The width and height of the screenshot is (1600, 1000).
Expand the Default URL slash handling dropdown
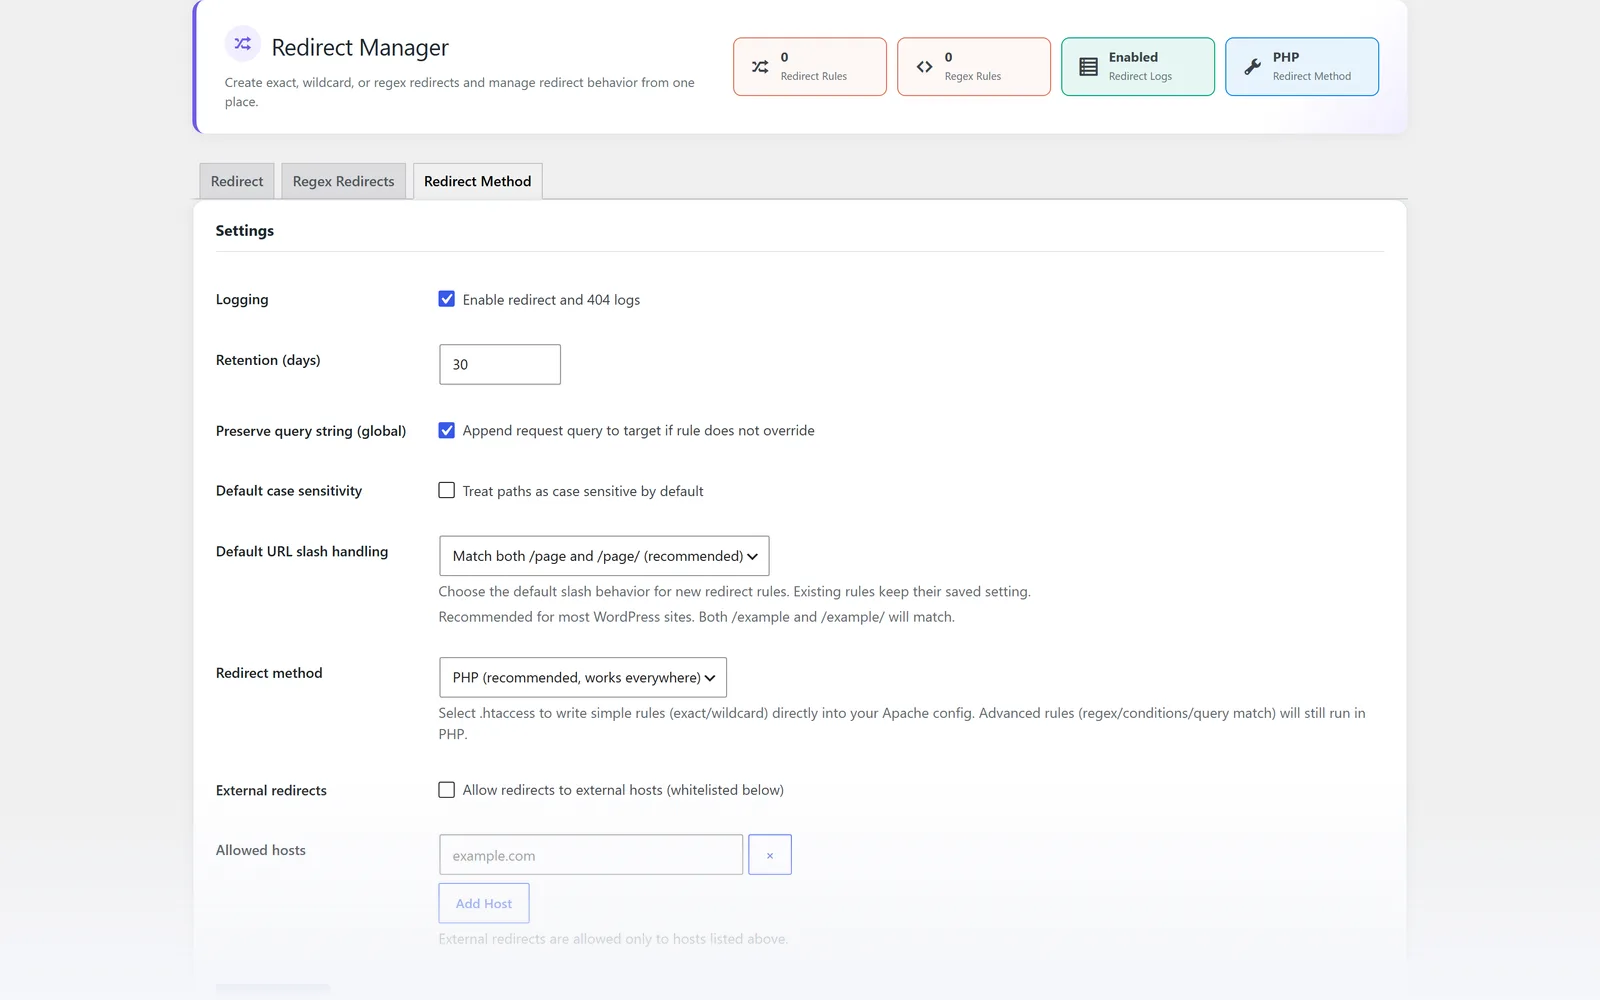(x=604, y=556)
